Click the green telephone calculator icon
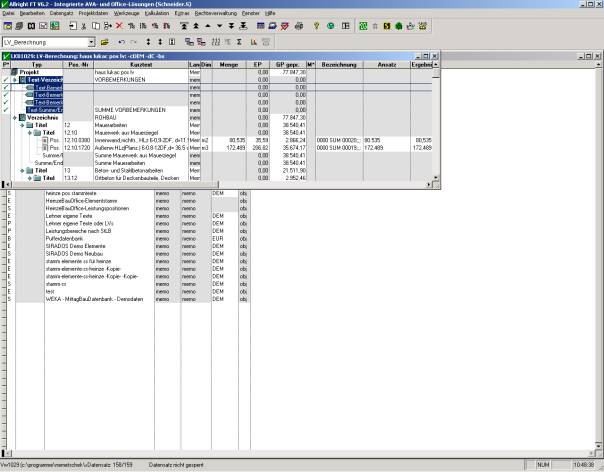604x472 pixels. tap(55, 26)
